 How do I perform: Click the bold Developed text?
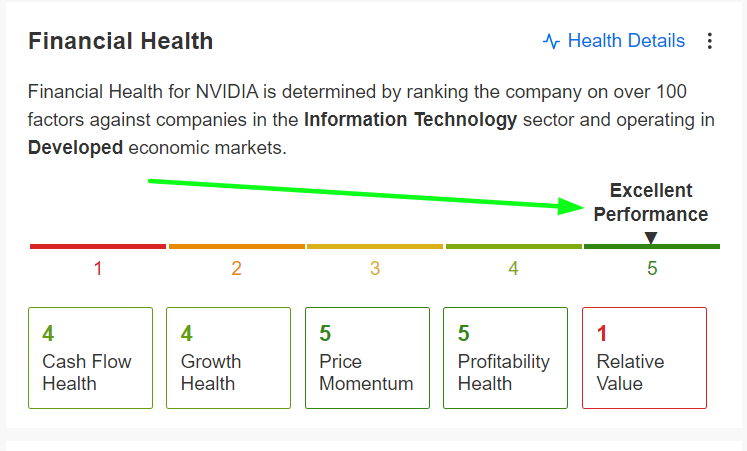pos(75,148)
